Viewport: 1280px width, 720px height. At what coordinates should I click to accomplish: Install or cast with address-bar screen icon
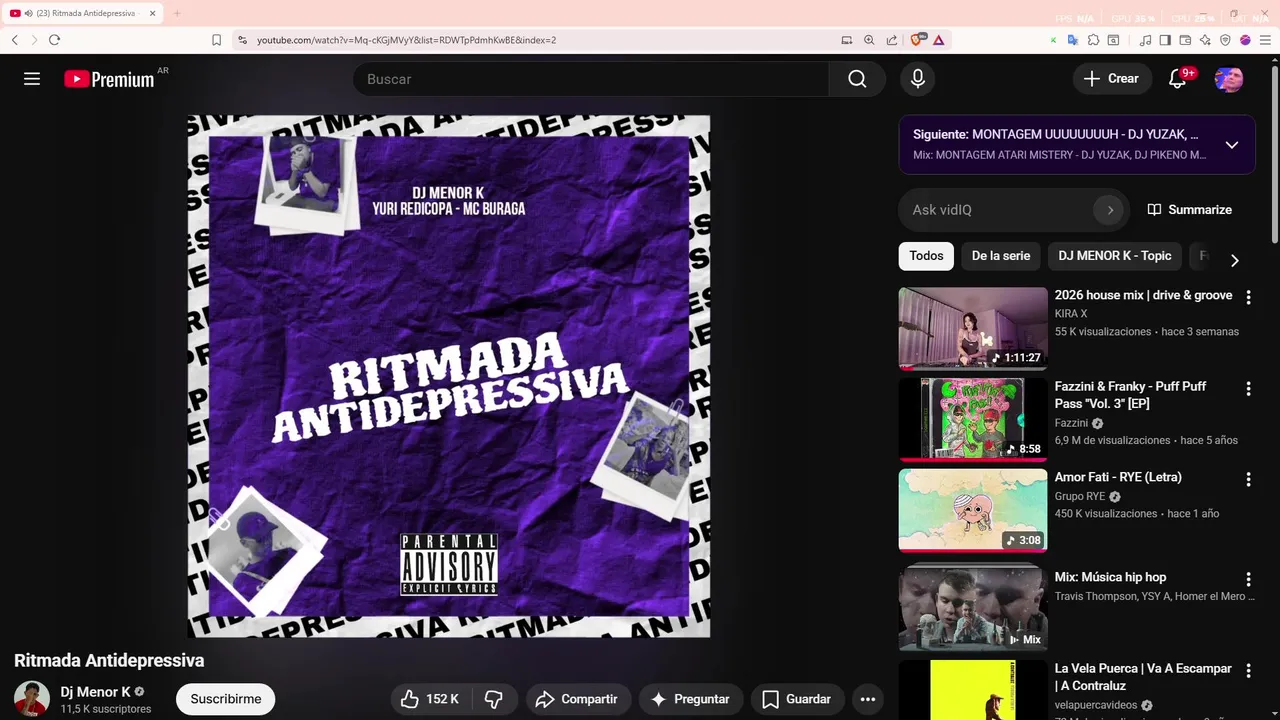click(x=847, y=40)
